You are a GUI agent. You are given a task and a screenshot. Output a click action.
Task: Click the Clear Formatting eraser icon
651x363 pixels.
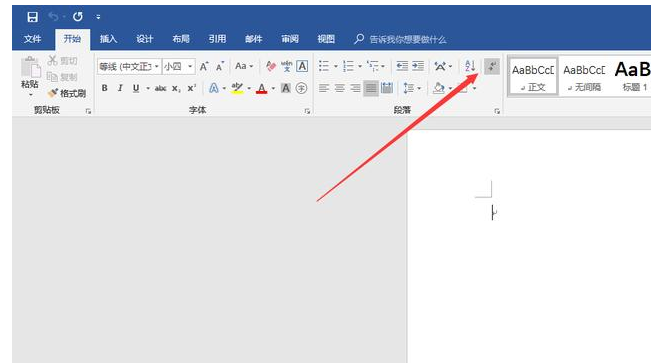coord(271,66)
